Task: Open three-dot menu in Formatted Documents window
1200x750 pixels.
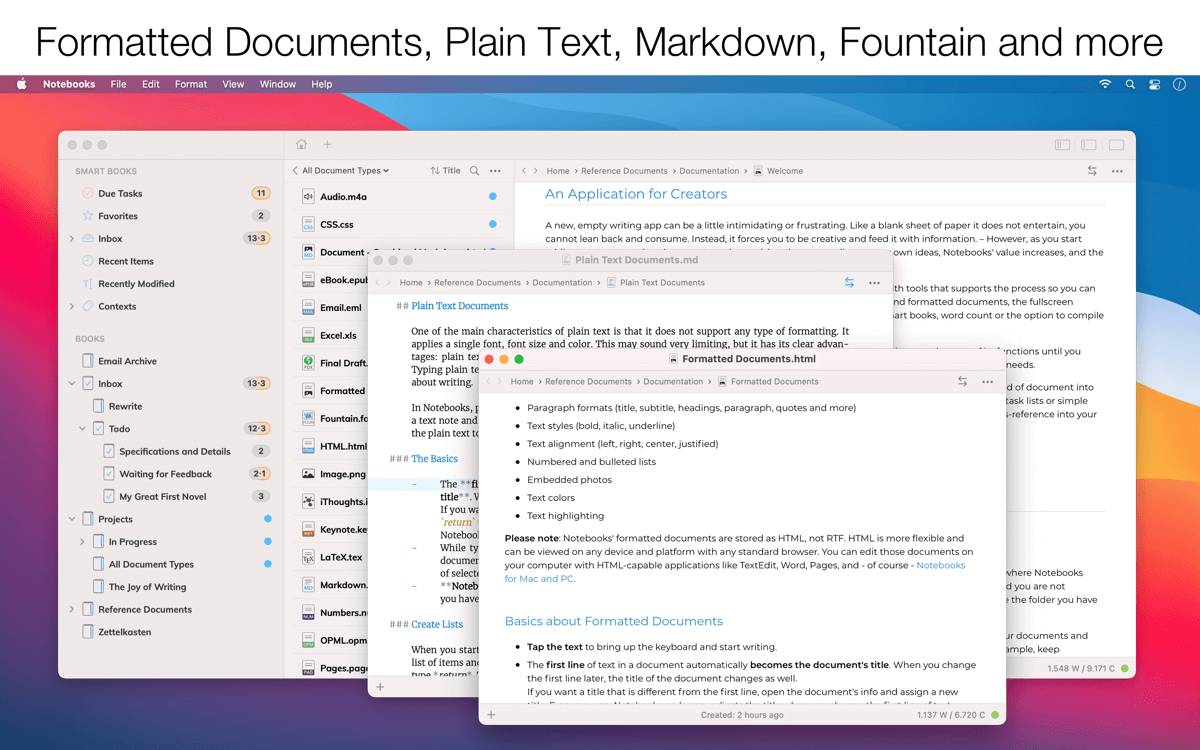Action: tap(987, 381)
